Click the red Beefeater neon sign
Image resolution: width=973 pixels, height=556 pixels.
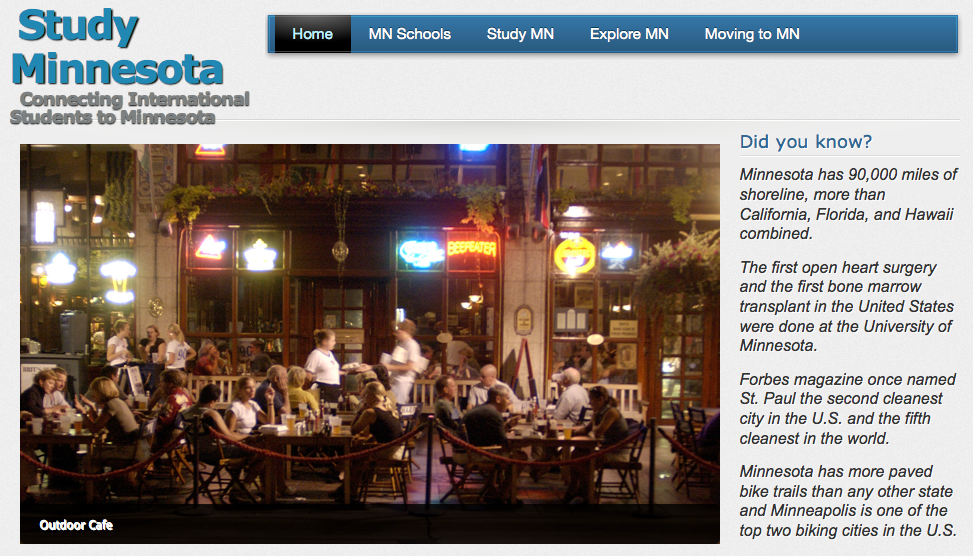(x=472, y=249)
